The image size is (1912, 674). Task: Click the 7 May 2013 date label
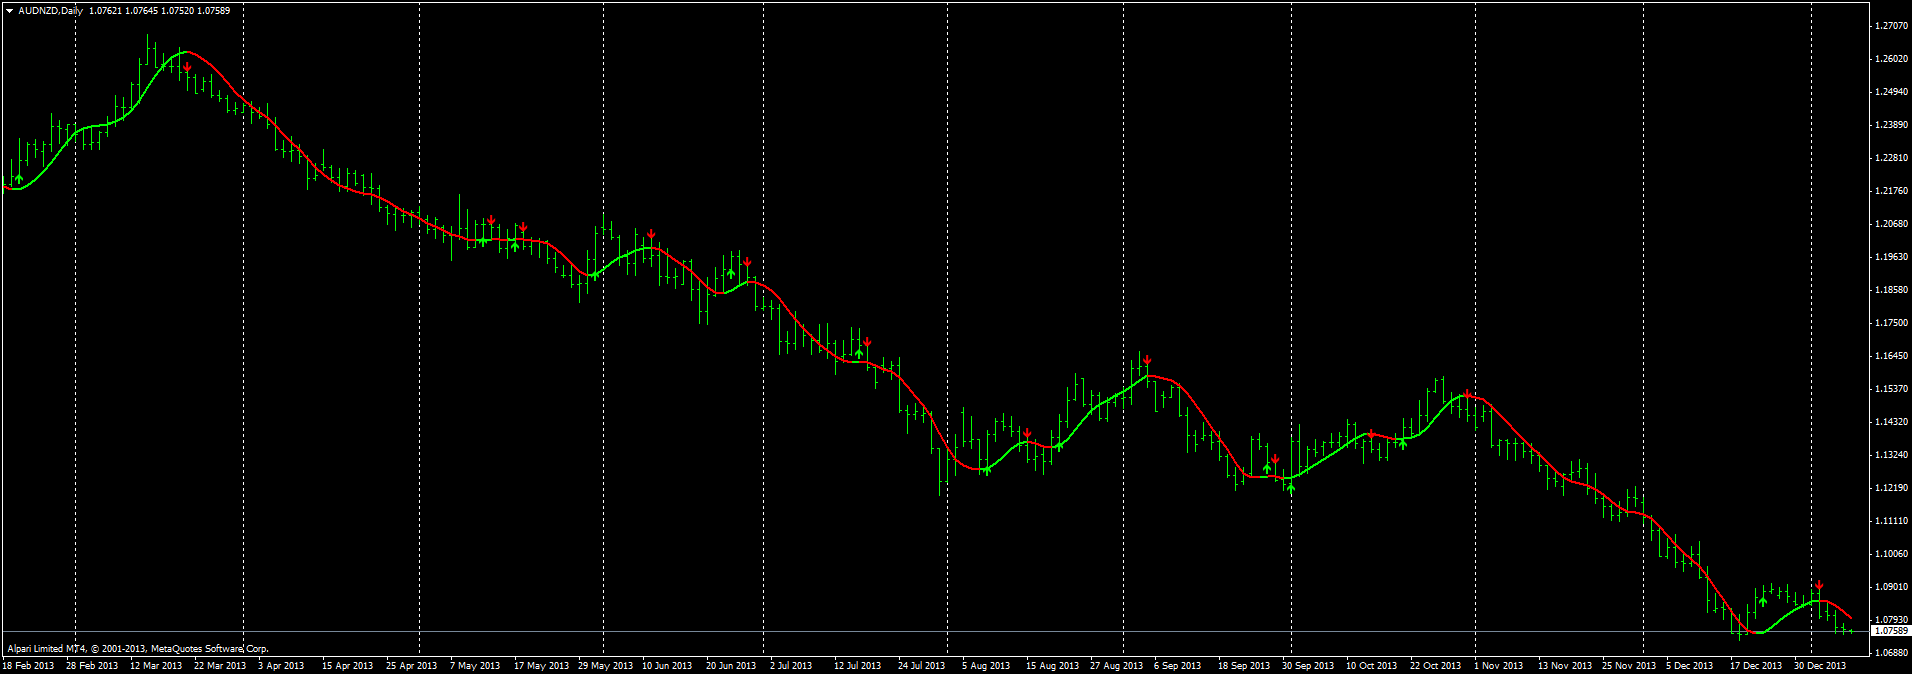475,666
